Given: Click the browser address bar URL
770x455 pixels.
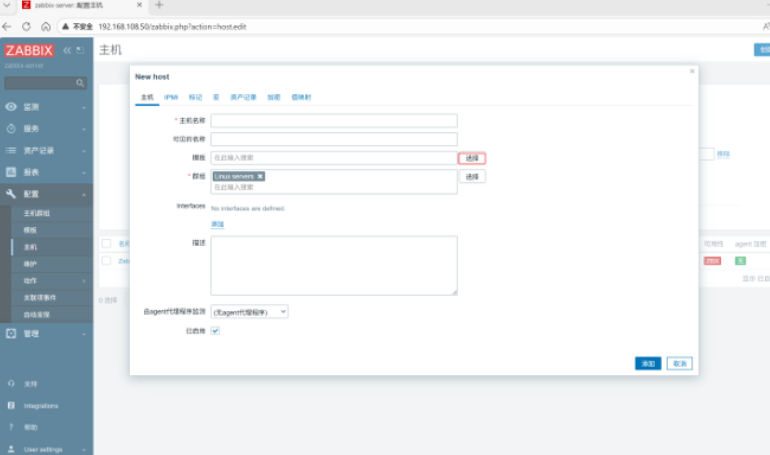Looking at the screenshot, I should click(172, 27).
